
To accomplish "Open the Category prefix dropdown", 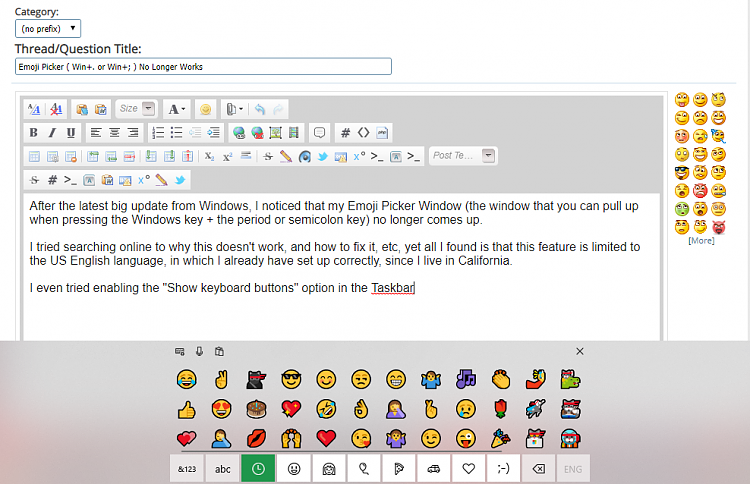I will (x=48, y=28).
